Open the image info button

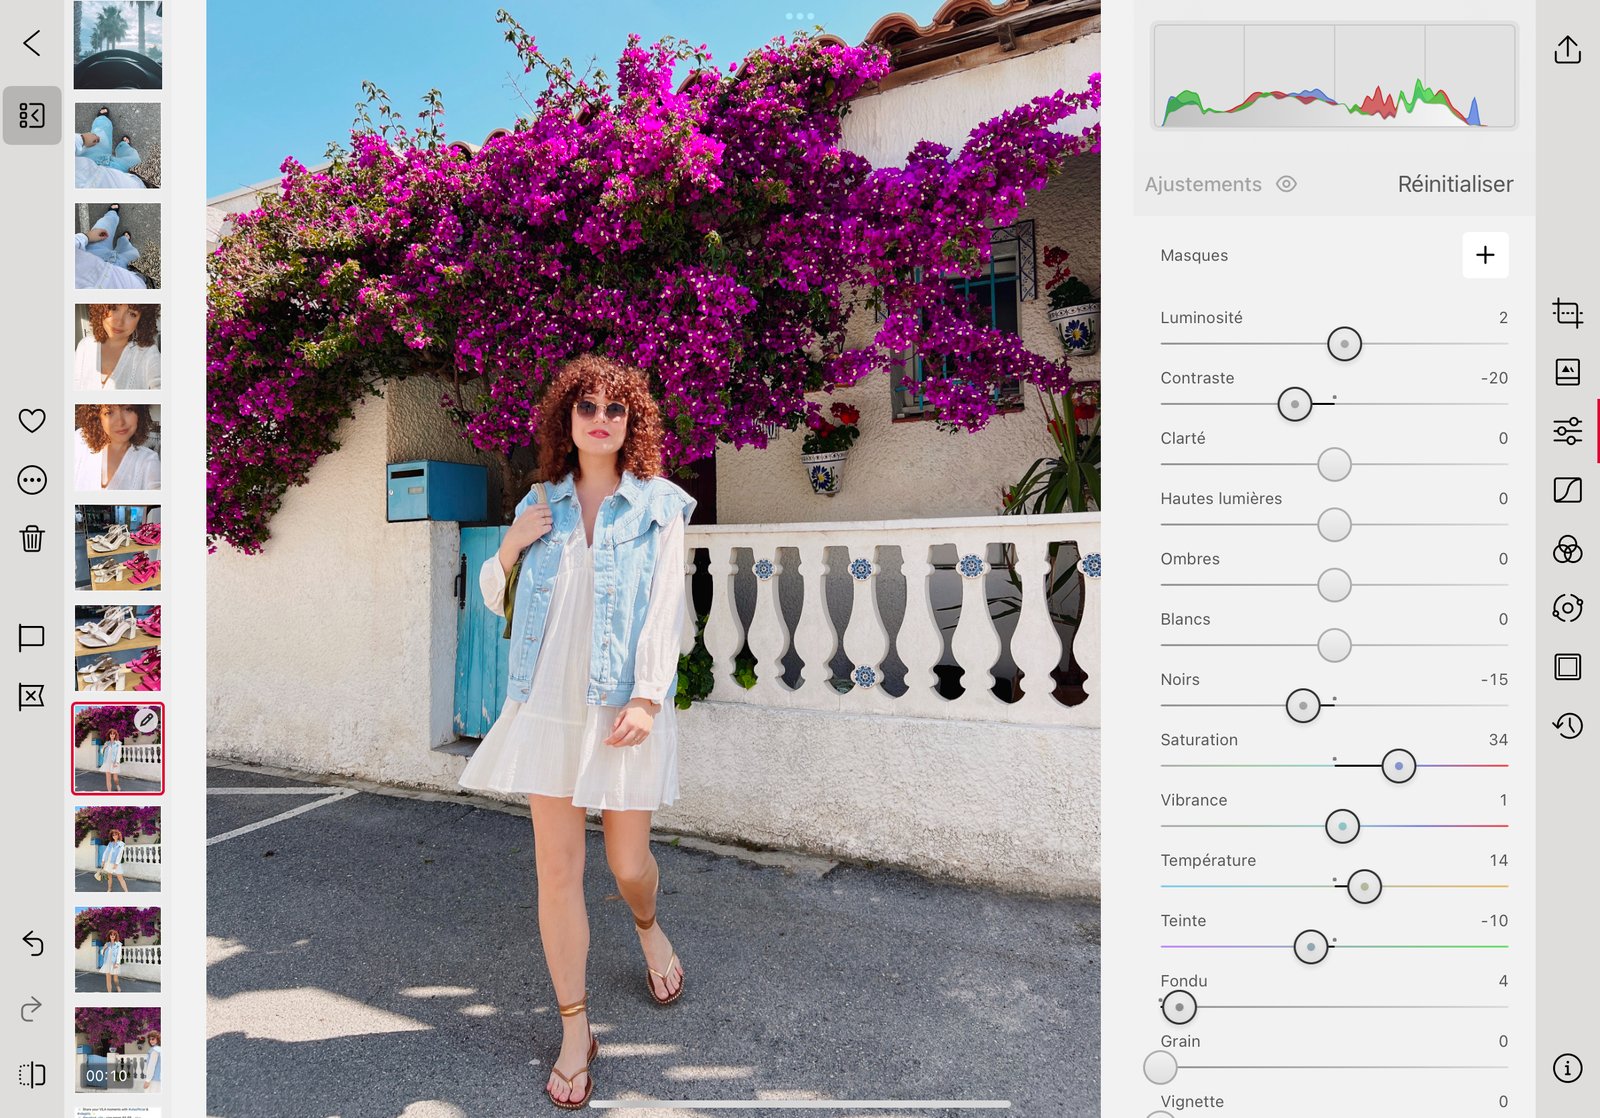click(1567, 1068)
